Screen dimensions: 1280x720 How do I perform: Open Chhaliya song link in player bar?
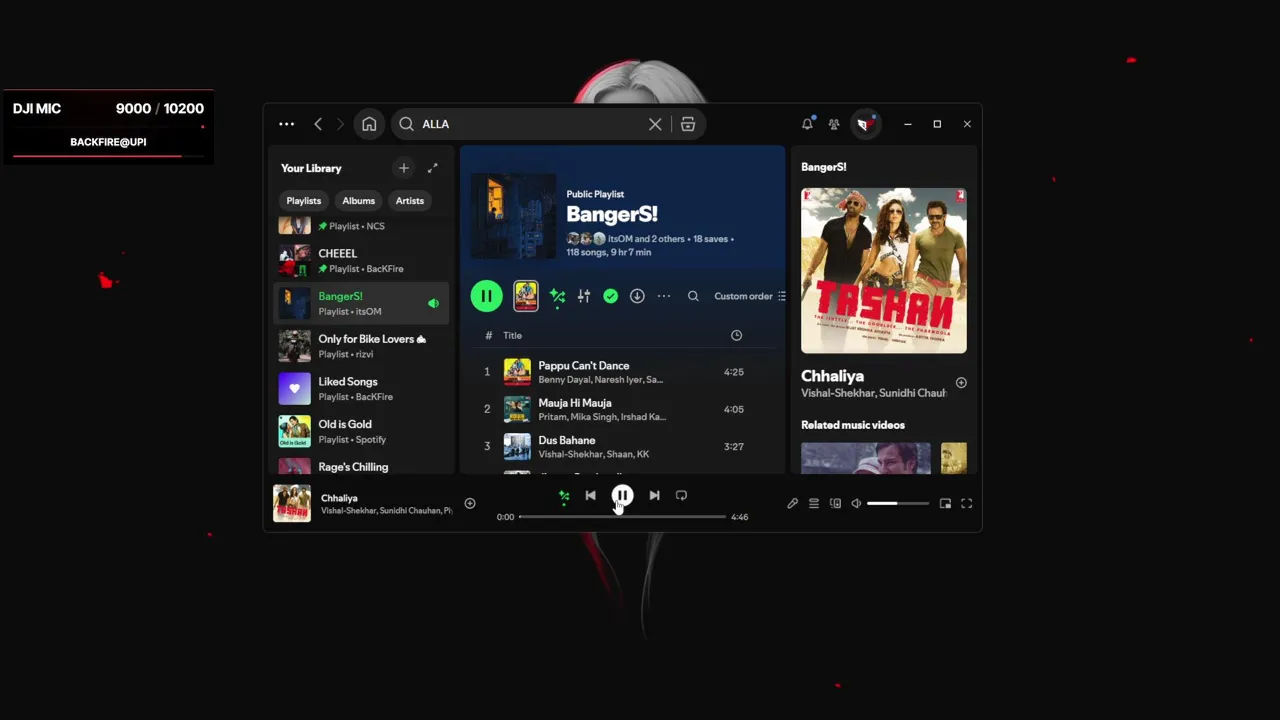tap(339, 498)
